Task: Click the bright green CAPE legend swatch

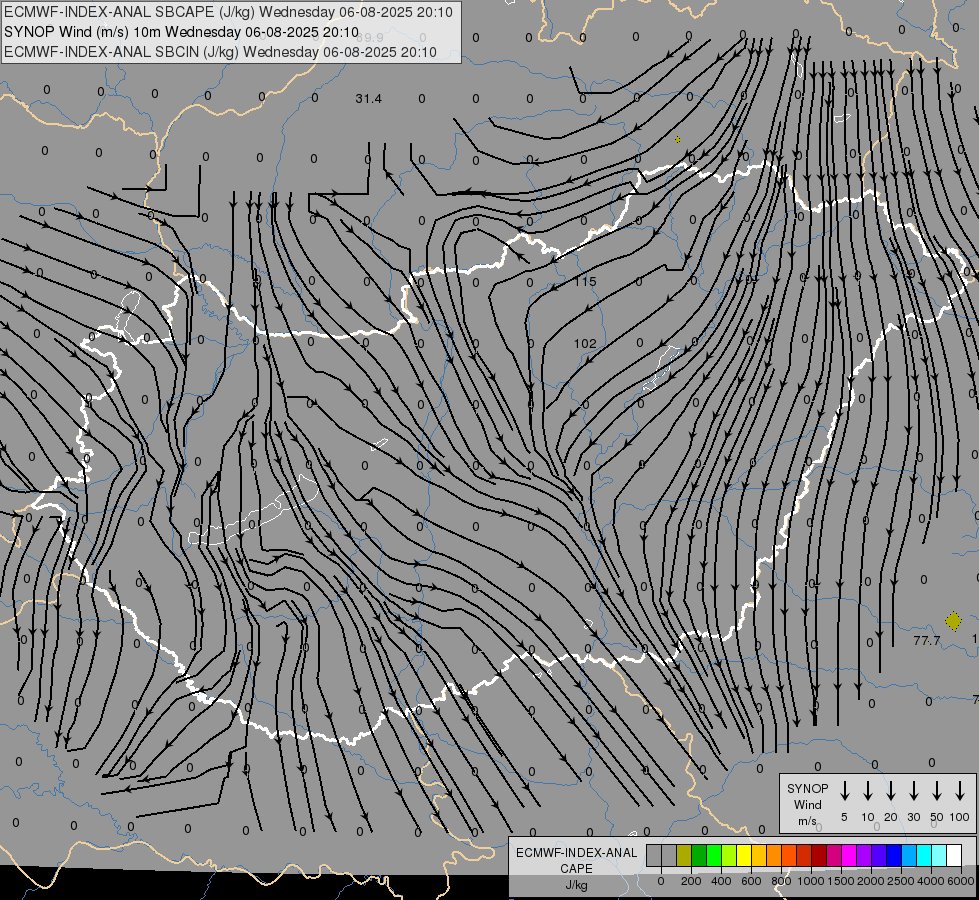Action: click(x=714, y=855)
